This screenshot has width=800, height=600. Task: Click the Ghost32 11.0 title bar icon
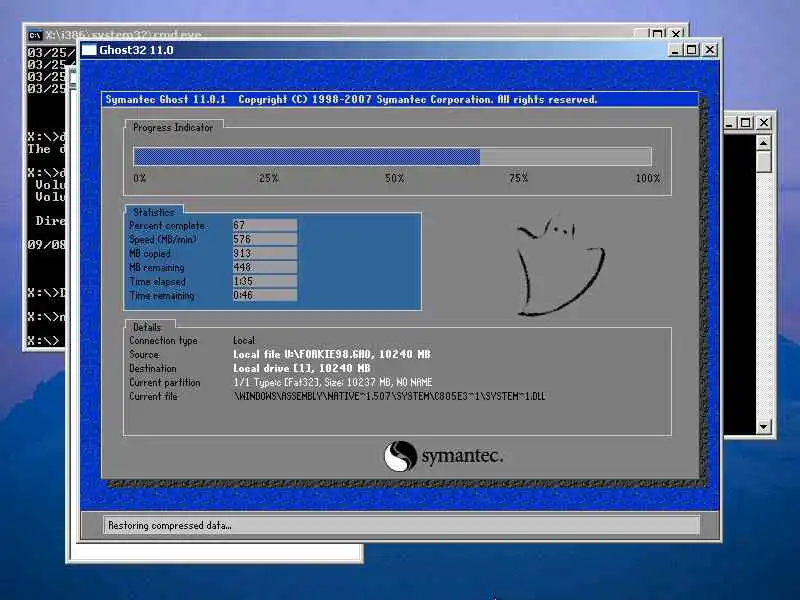tap(89, 50)
